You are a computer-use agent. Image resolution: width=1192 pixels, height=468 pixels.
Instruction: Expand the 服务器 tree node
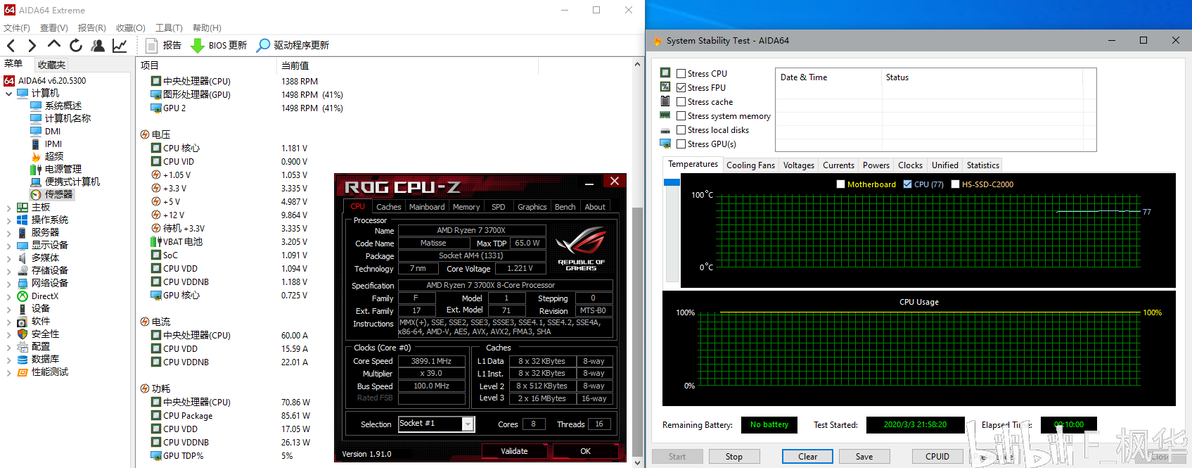coord(8,232)
